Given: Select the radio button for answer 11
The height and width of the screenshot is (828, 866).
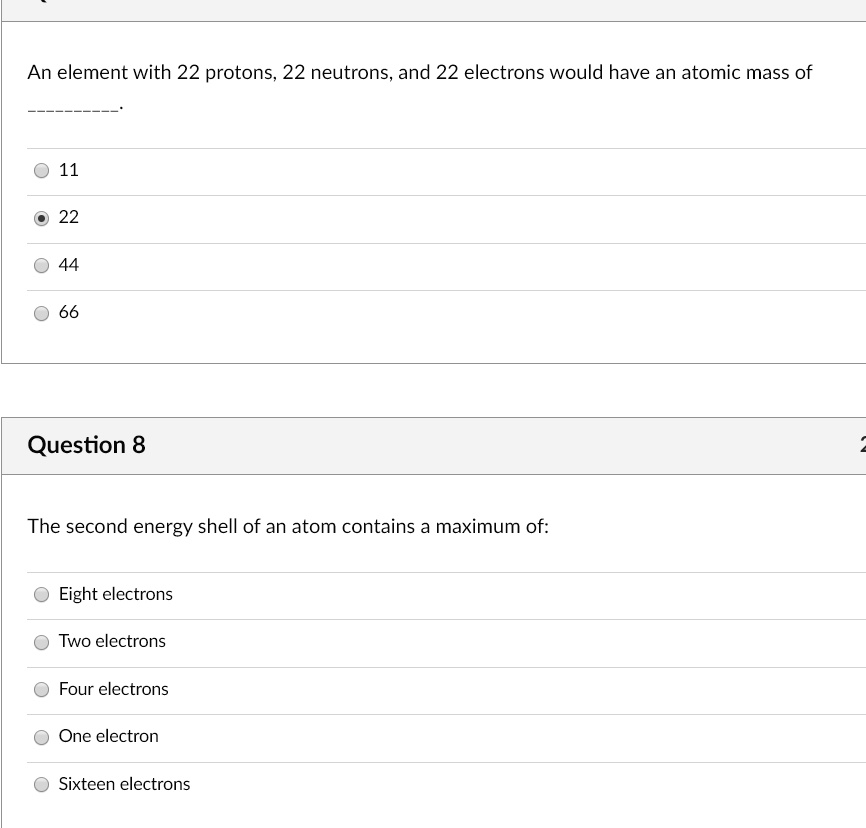Looking at the screenshot, I should 41,170.
